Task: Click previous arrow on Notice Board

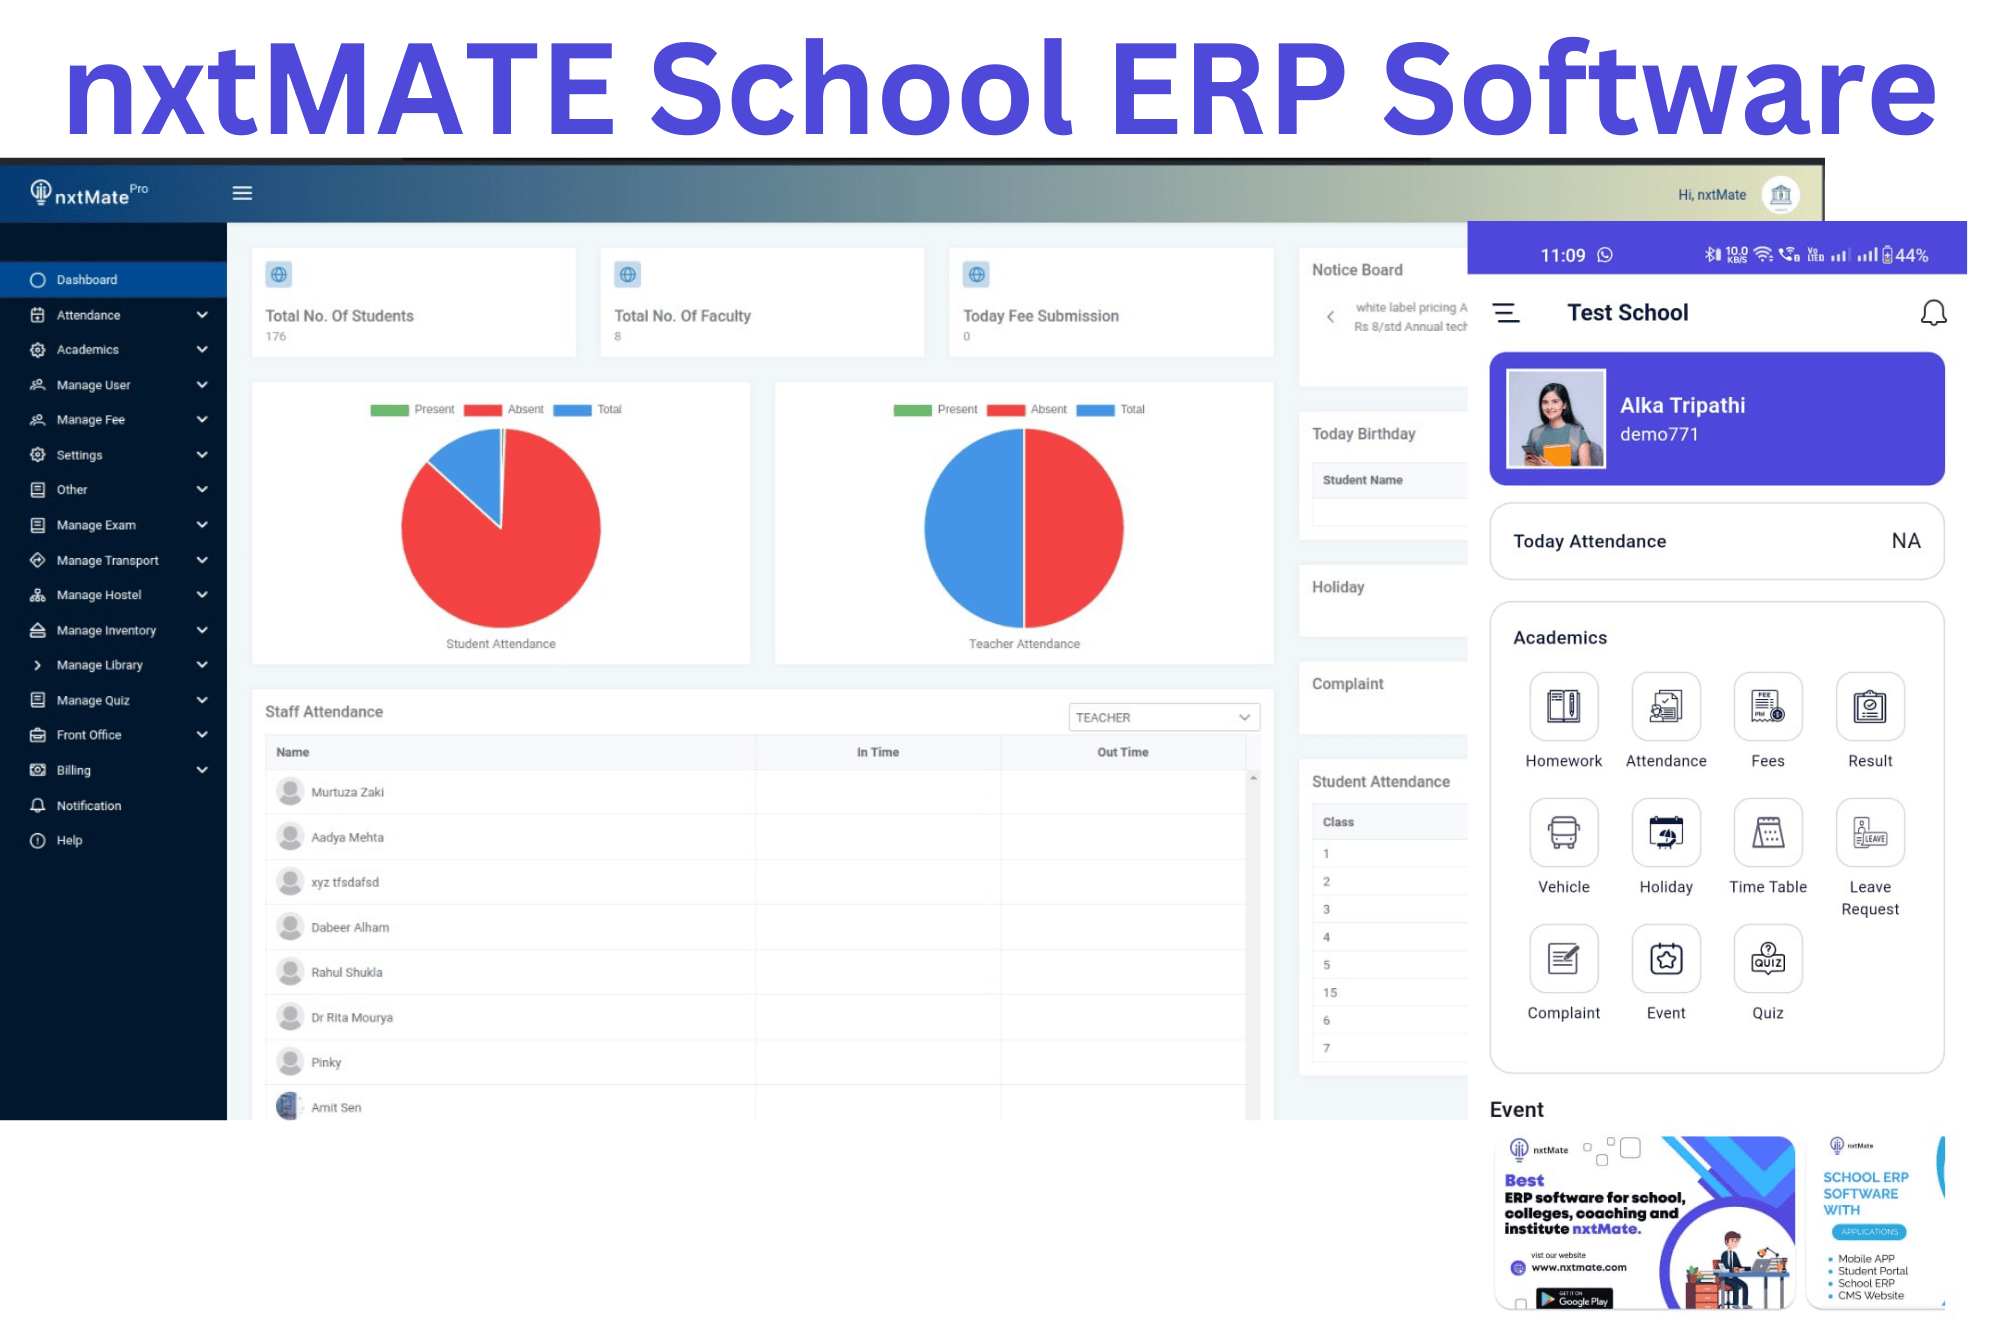Action: click(x=1330, y=317)
